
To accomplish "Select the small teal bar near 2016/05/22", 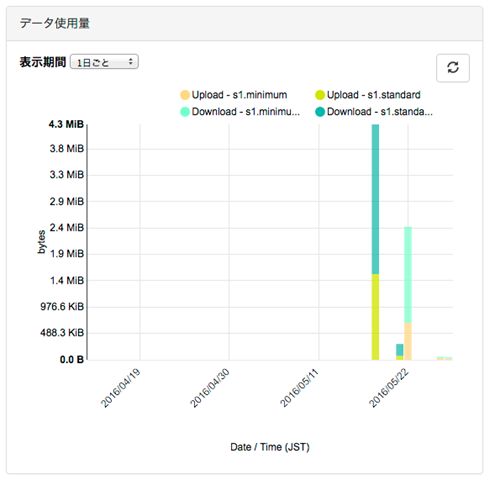I will click(400, 350).
